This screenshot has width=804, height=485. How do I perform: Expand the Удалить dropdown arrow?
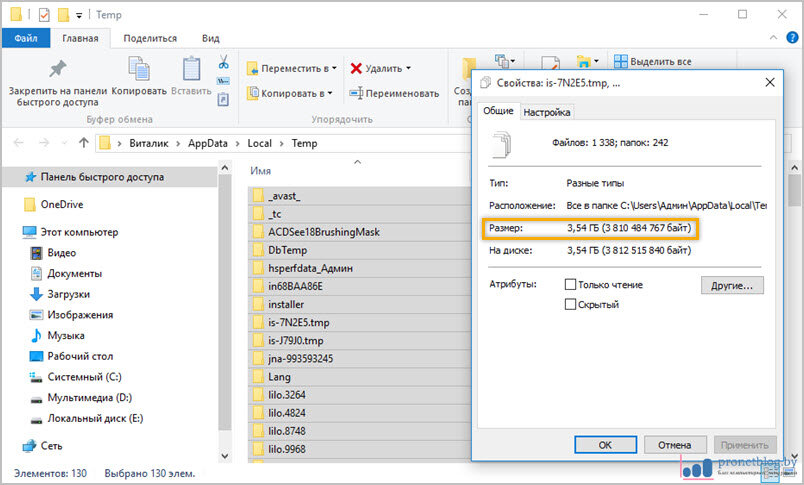409,68
